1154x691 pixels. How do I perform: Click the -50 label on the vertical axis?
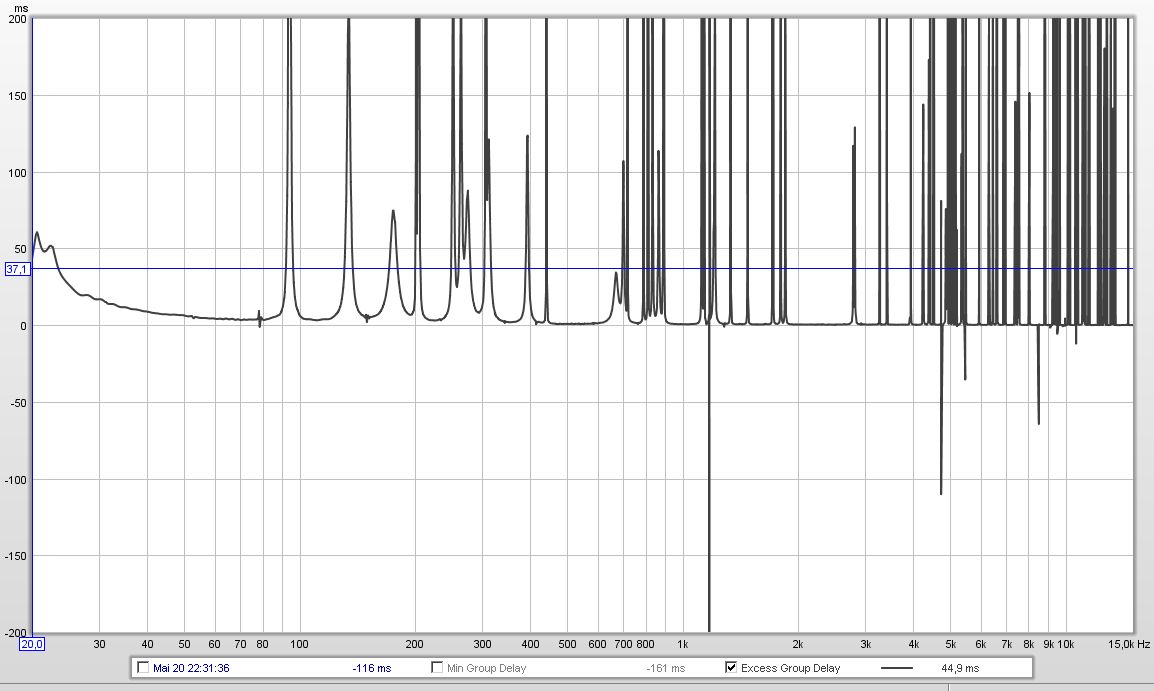pos(16,403)
